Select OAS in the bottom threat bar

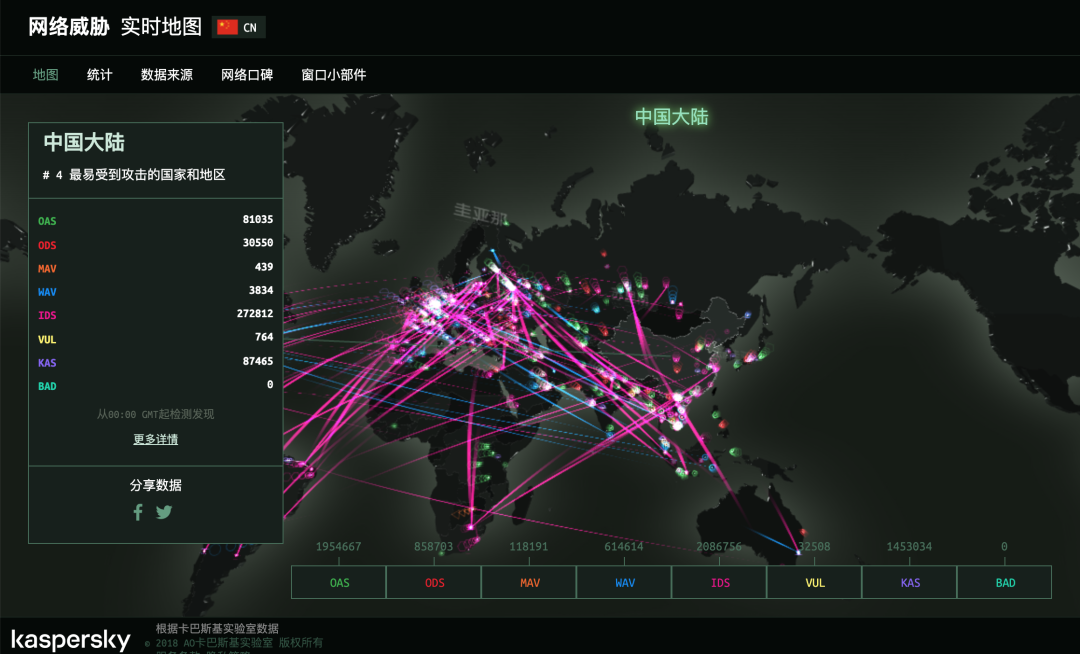338,581
